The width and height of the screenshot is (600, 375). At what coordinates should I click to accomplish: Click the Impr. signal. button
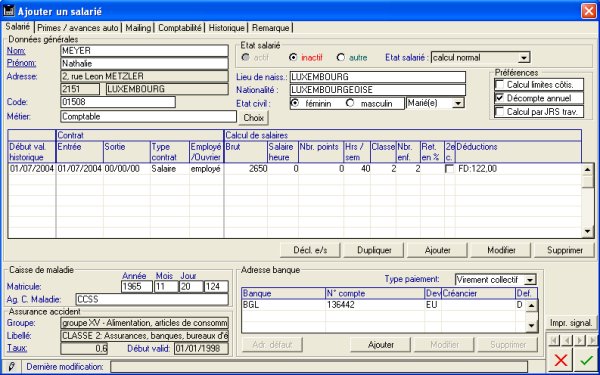(571, 323)
